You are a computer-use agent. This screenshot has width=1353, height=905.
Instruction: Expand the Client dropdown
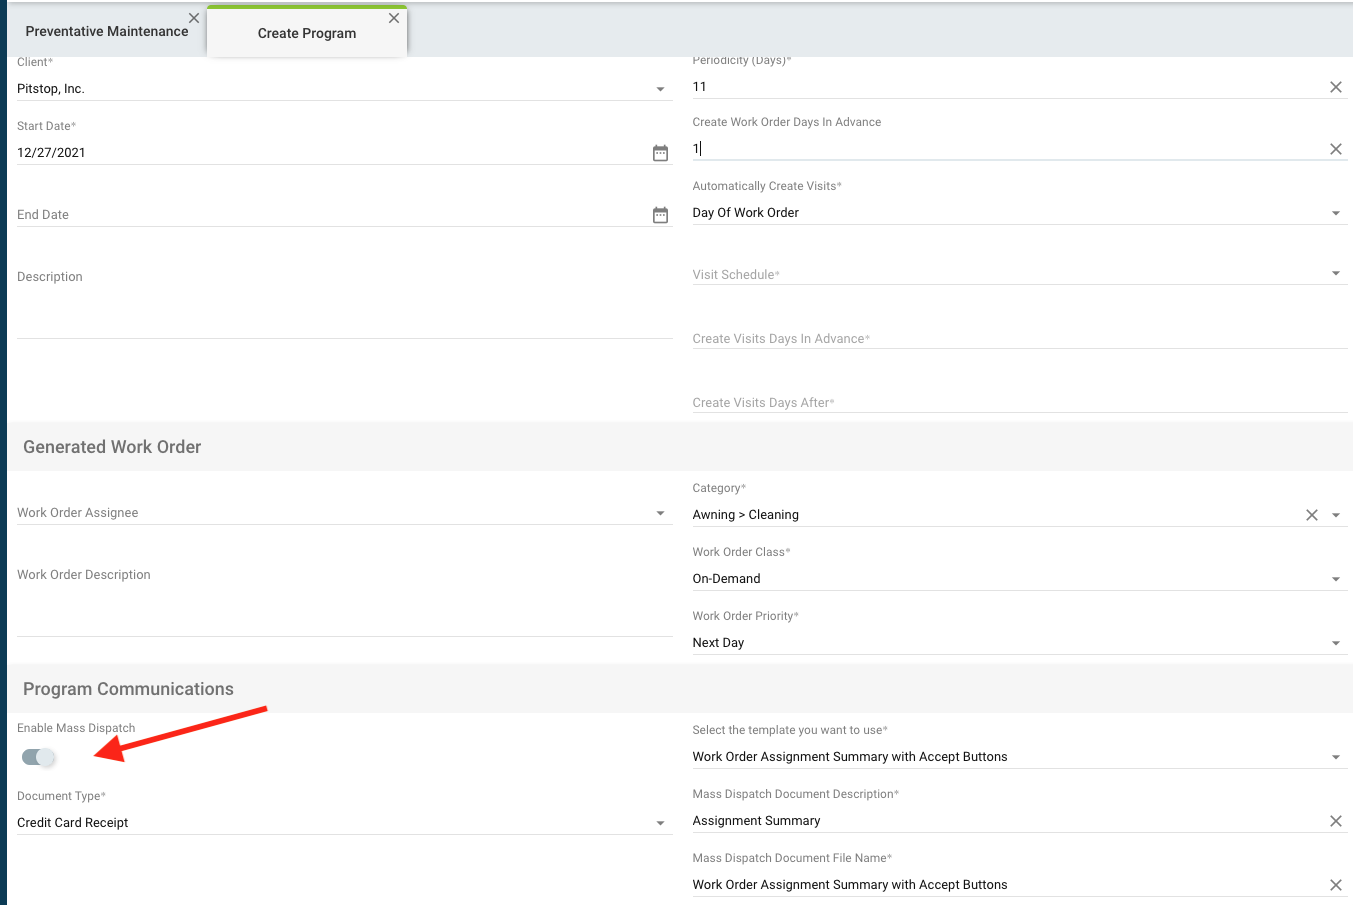click(x=660, y=89)
